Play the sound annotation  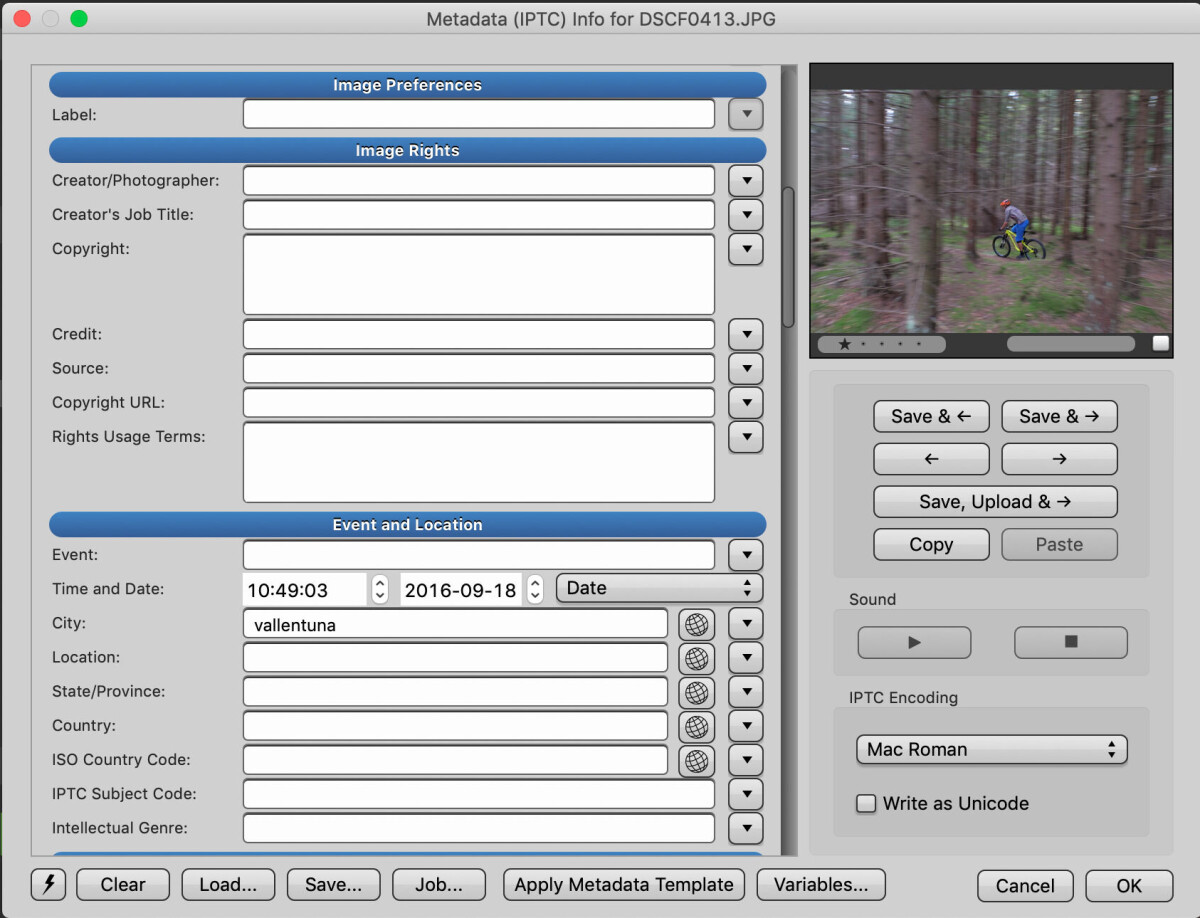pos(914,643)
